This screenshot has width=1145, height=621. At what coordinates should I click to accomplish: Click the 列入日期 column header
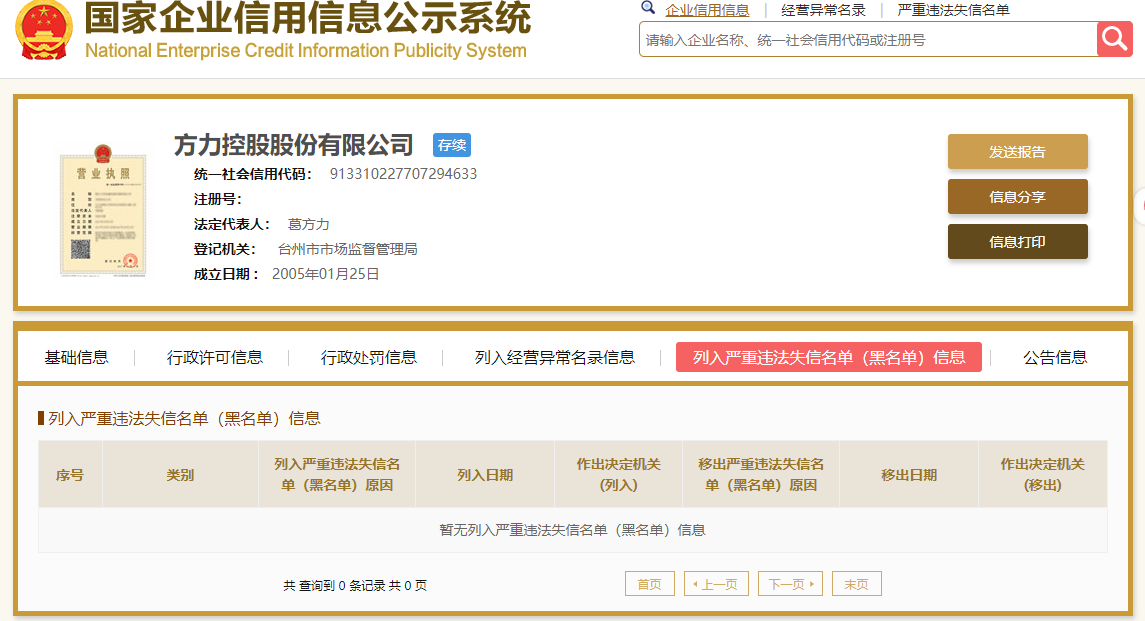pyautogui.click(x=485, y=475)
